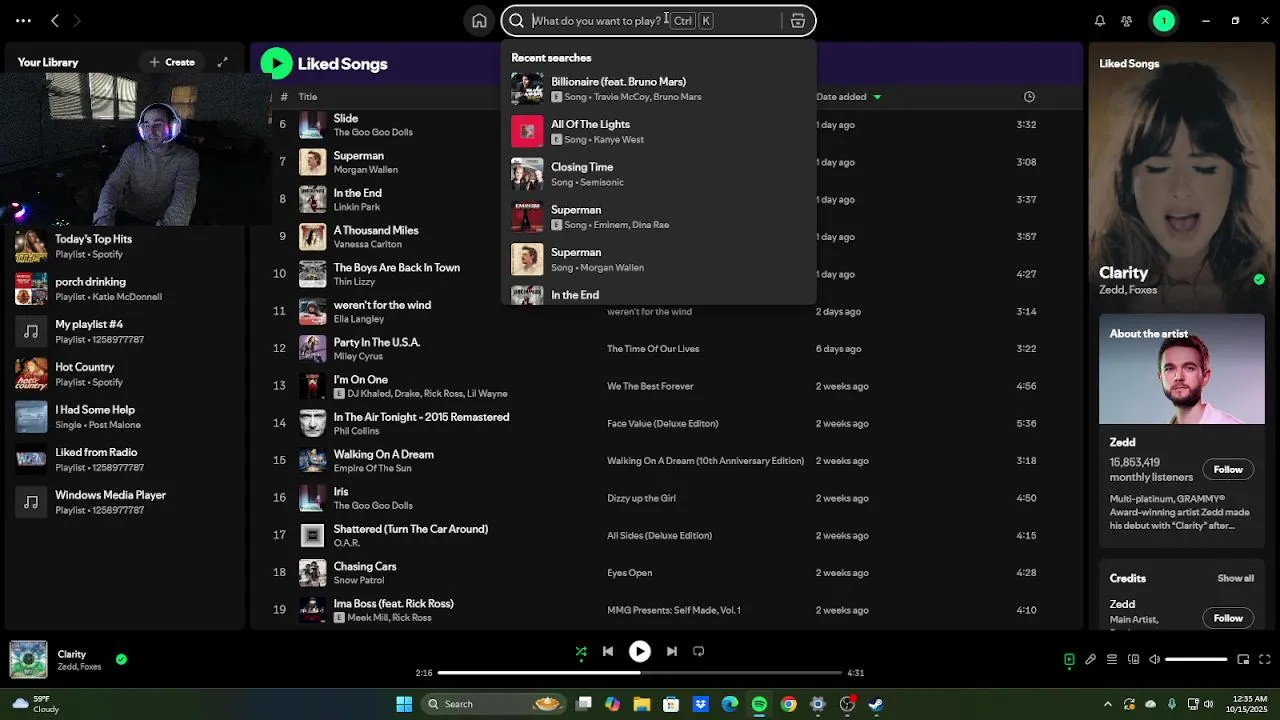Toggle Now Playing view panel
The image size is (1280, 720).
[1069, 659]
